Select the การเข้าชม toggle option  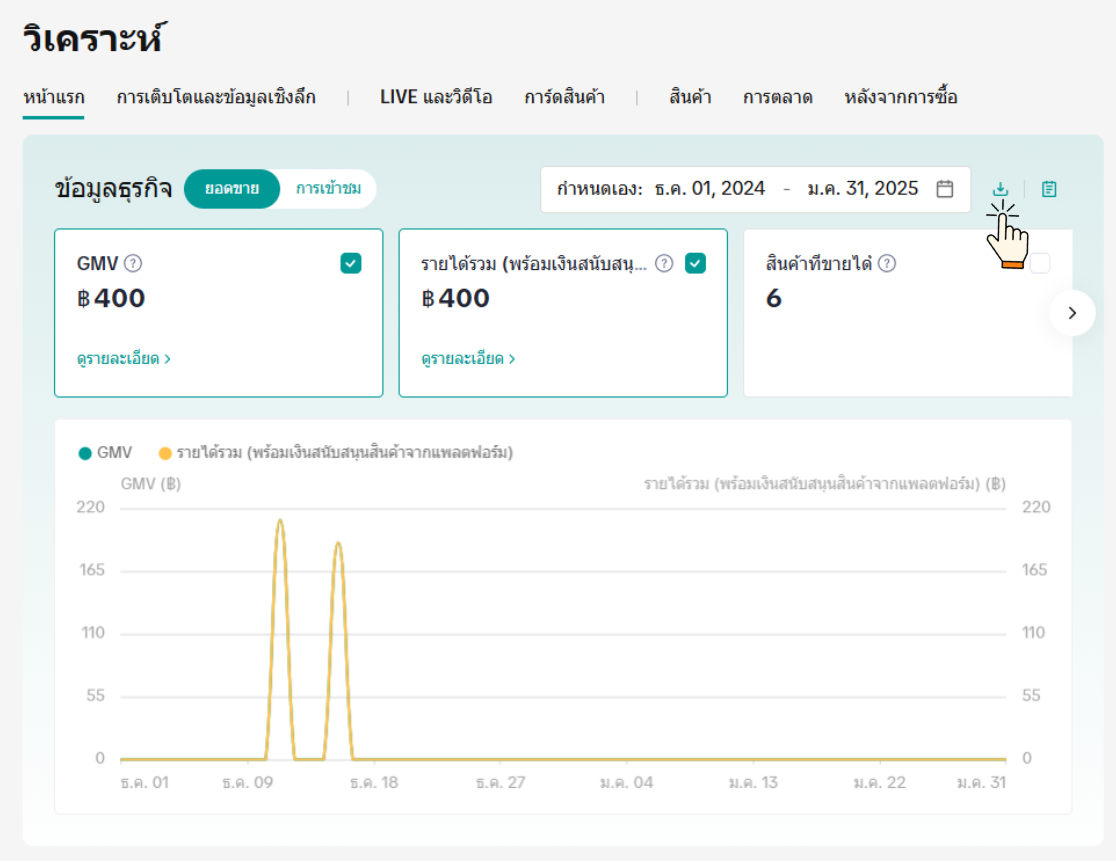point(328,189)
